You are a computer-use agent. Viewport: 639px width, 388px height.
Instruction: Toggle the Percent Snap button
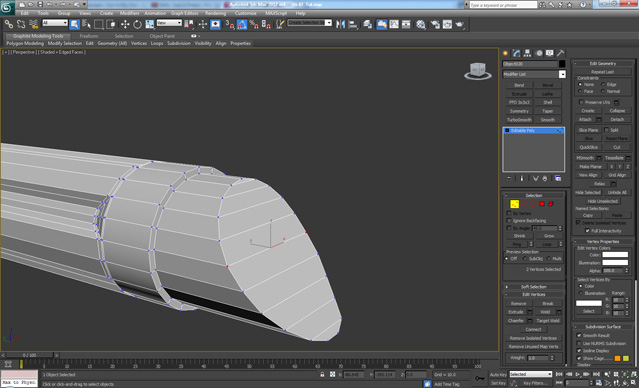click(x=254, y=24)
